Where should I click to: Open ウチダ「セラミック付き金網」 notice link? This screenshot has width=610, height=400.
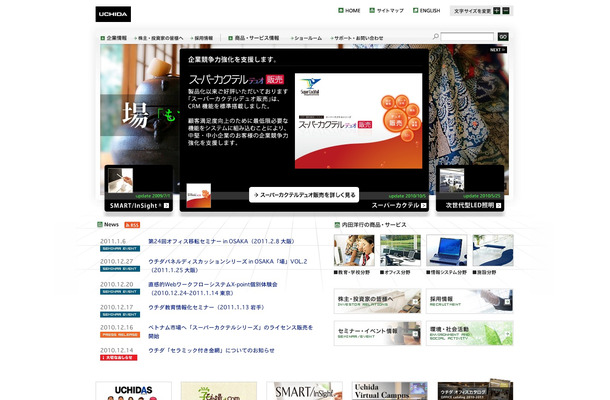coord(211,351)
